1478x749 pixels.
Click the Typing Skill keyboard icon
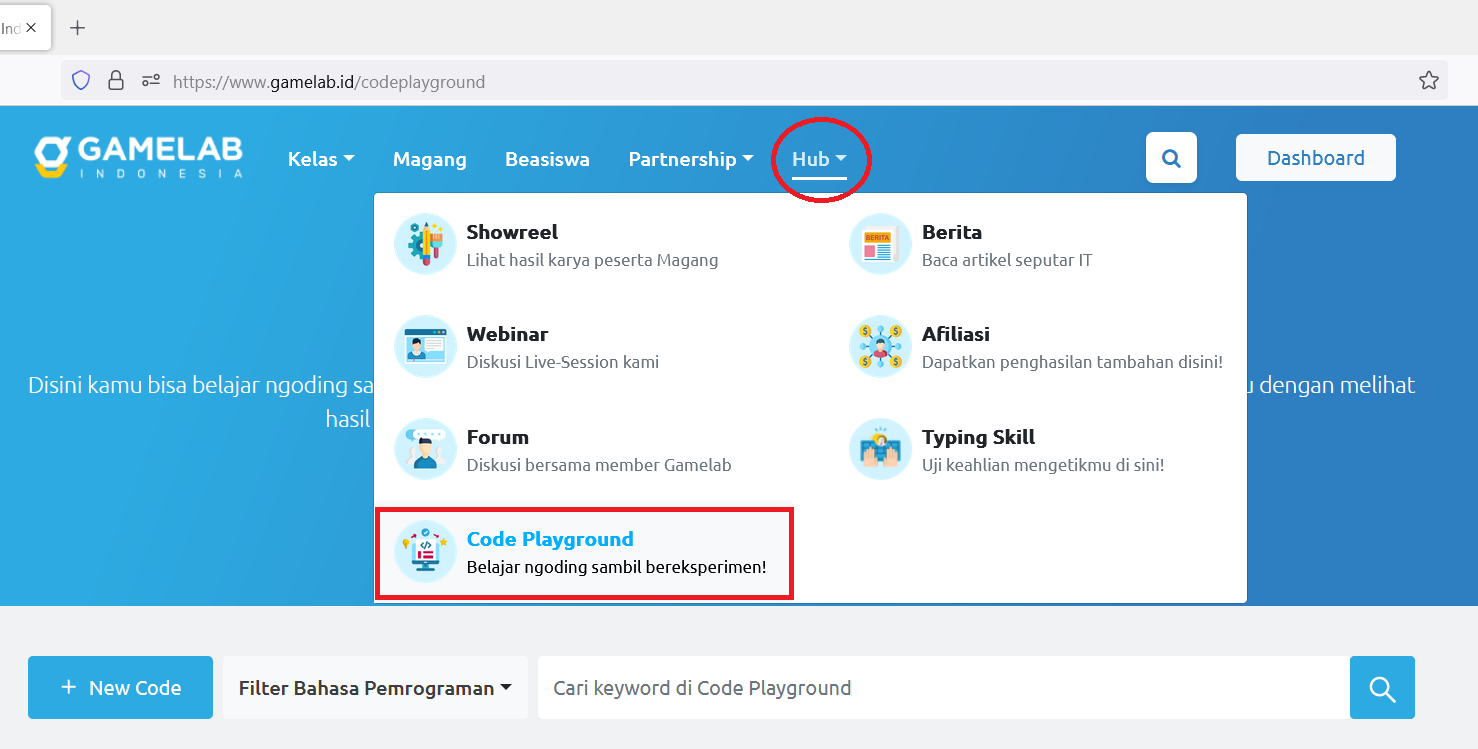(x=879, y=448)
